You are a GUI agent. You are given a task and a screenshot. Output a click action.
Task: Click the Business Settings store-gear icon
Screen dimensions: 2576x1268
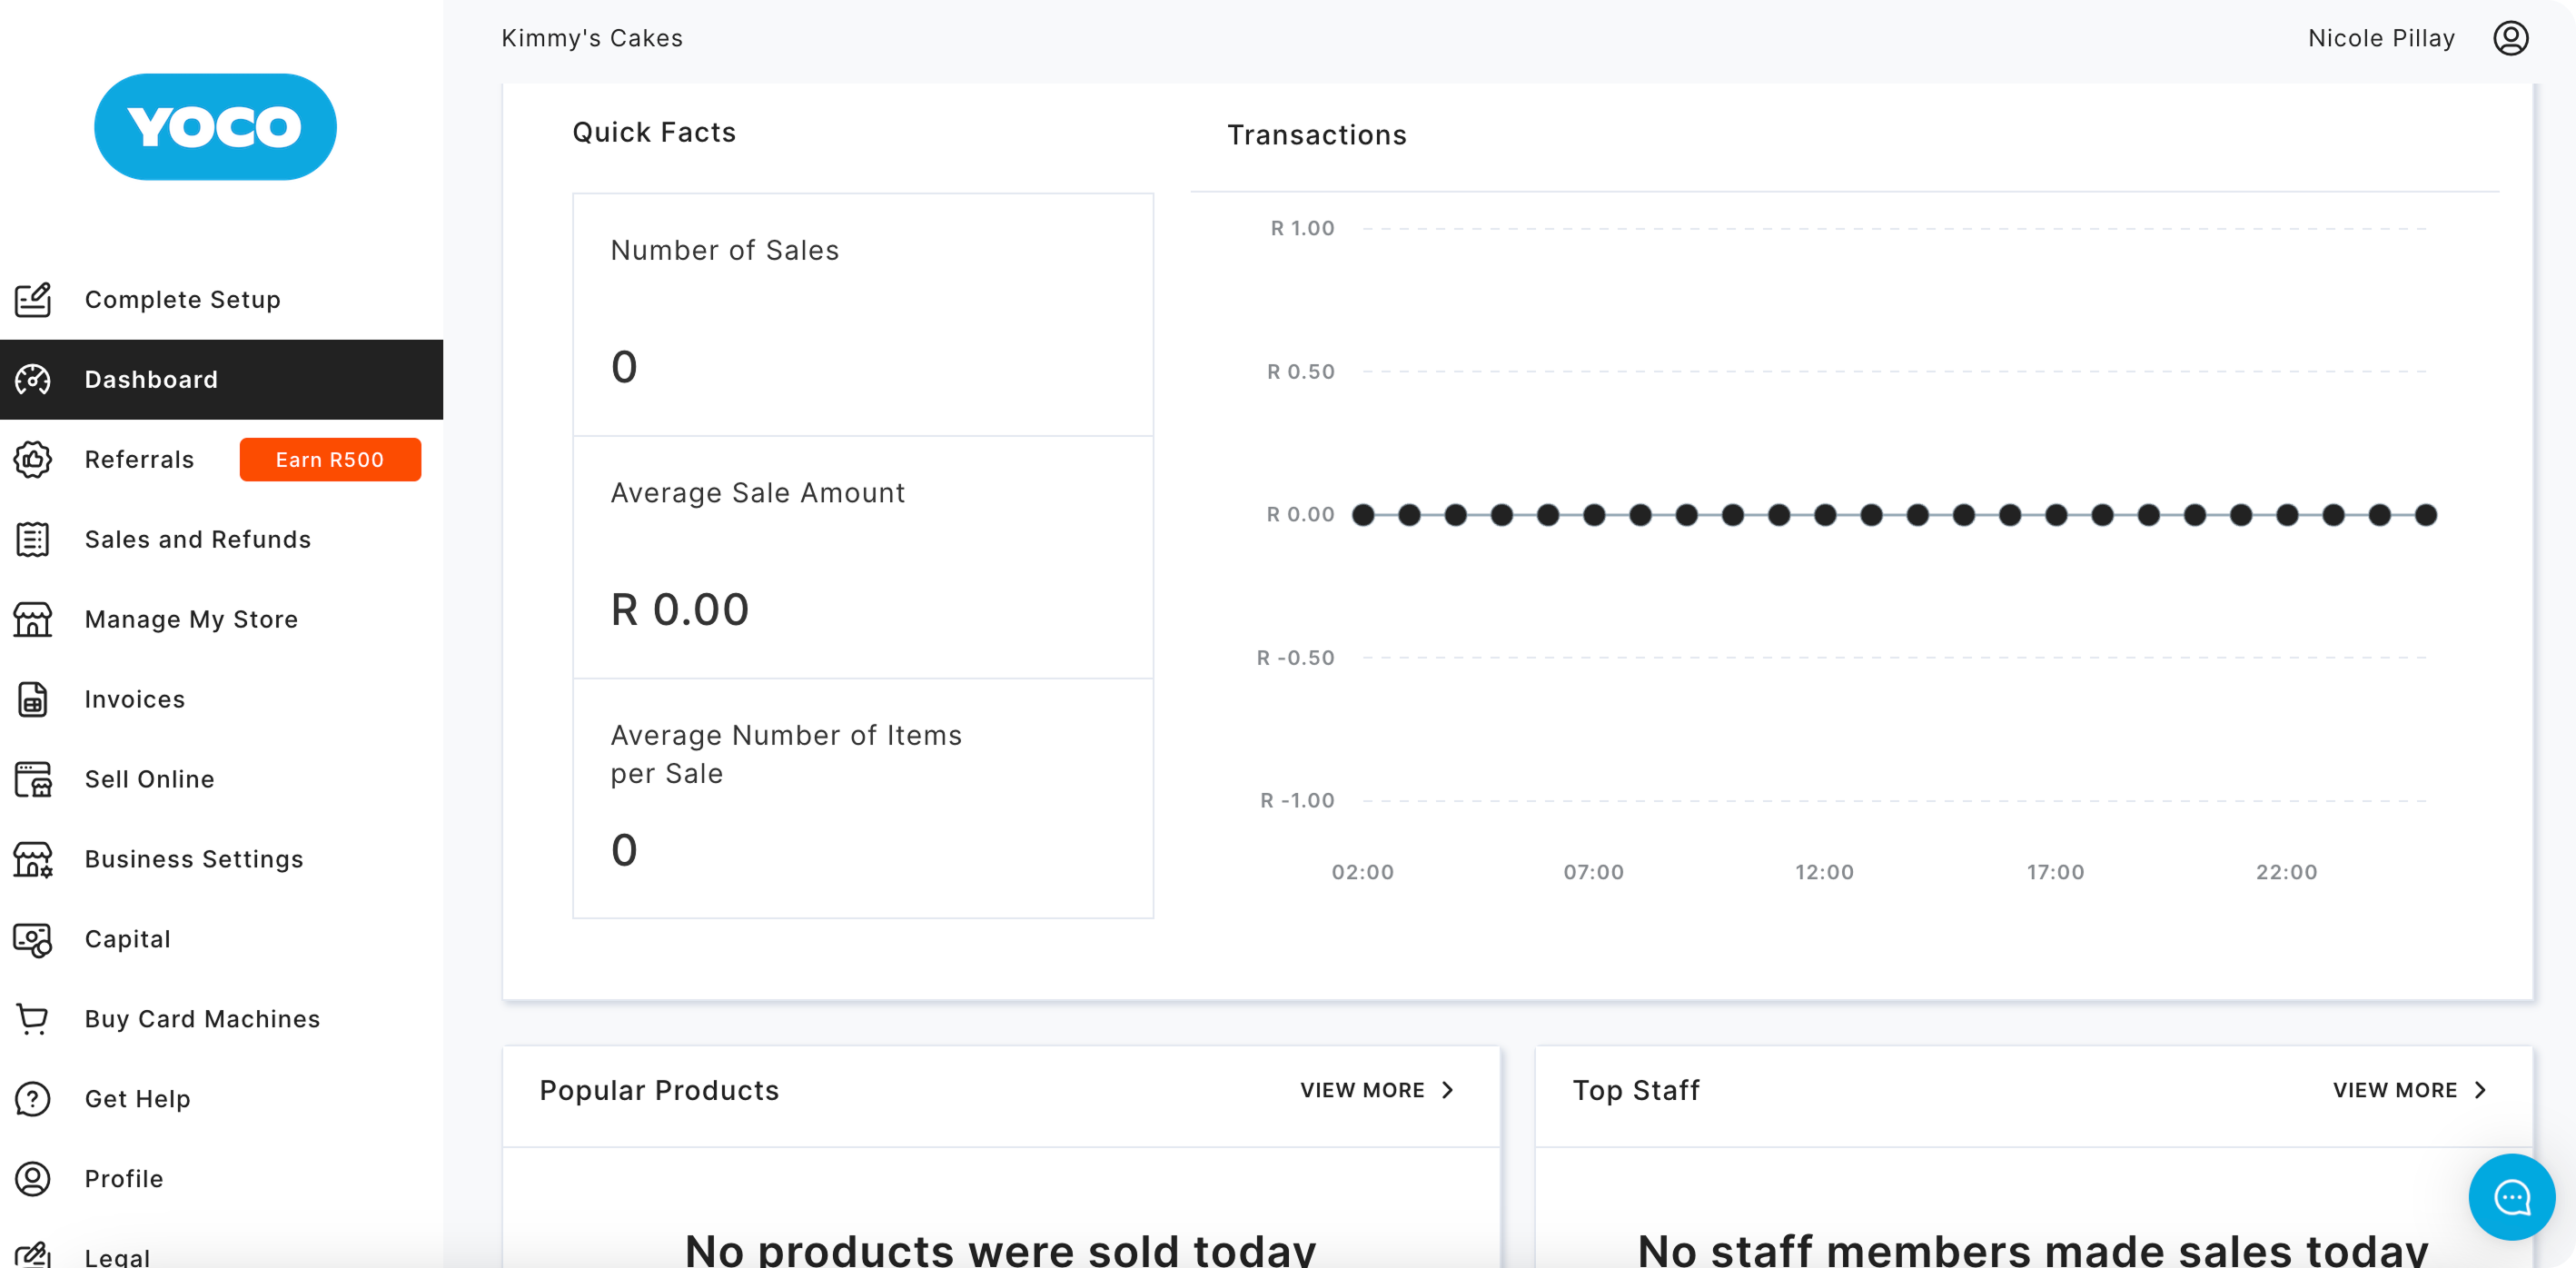33,859
